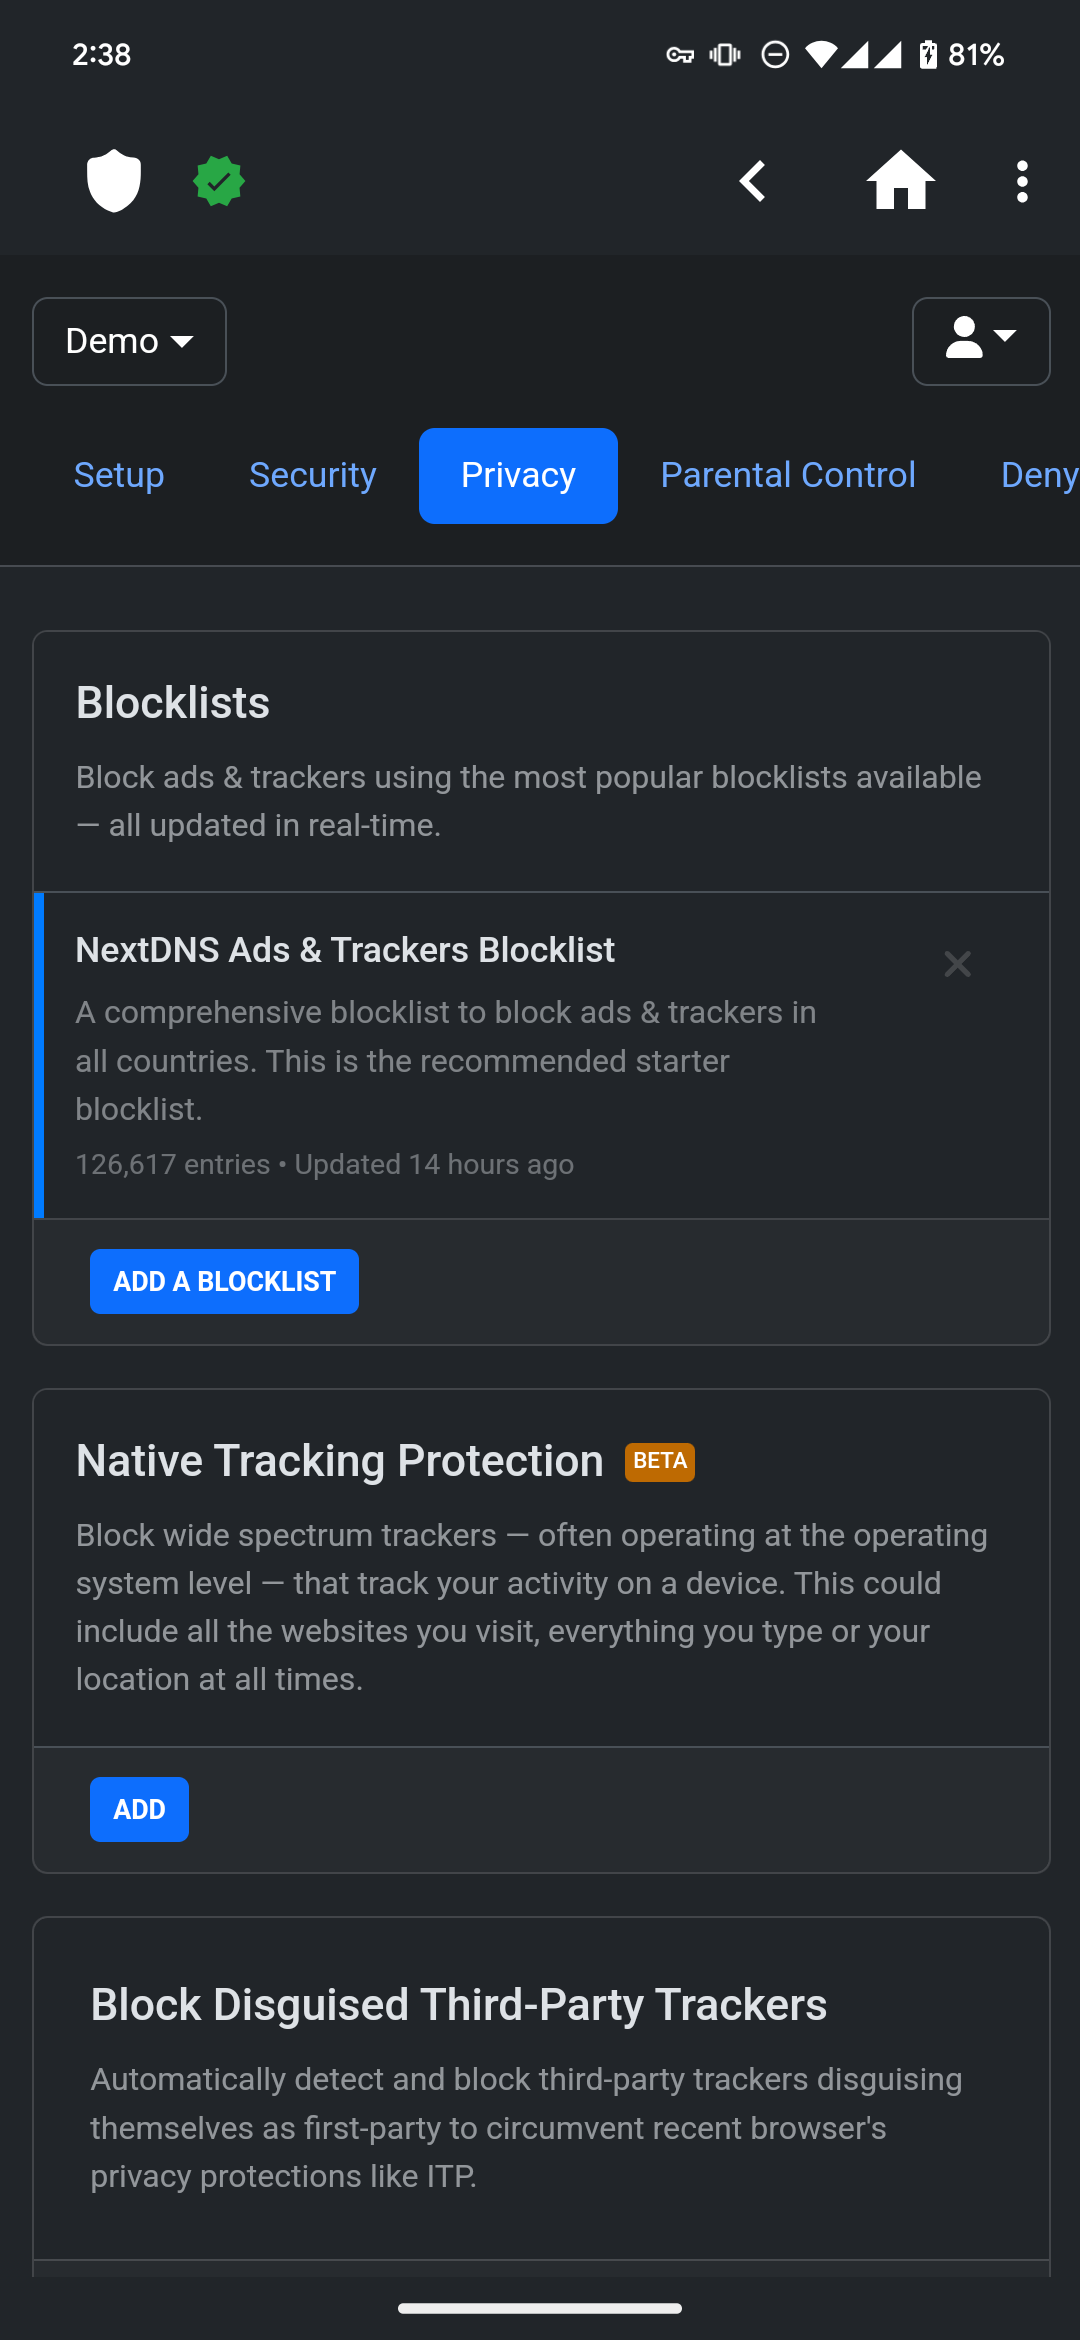Viewport: 1080px width, 2340px height.
Task: Tap the VPN key status icon
Action: tap(680, 55)
